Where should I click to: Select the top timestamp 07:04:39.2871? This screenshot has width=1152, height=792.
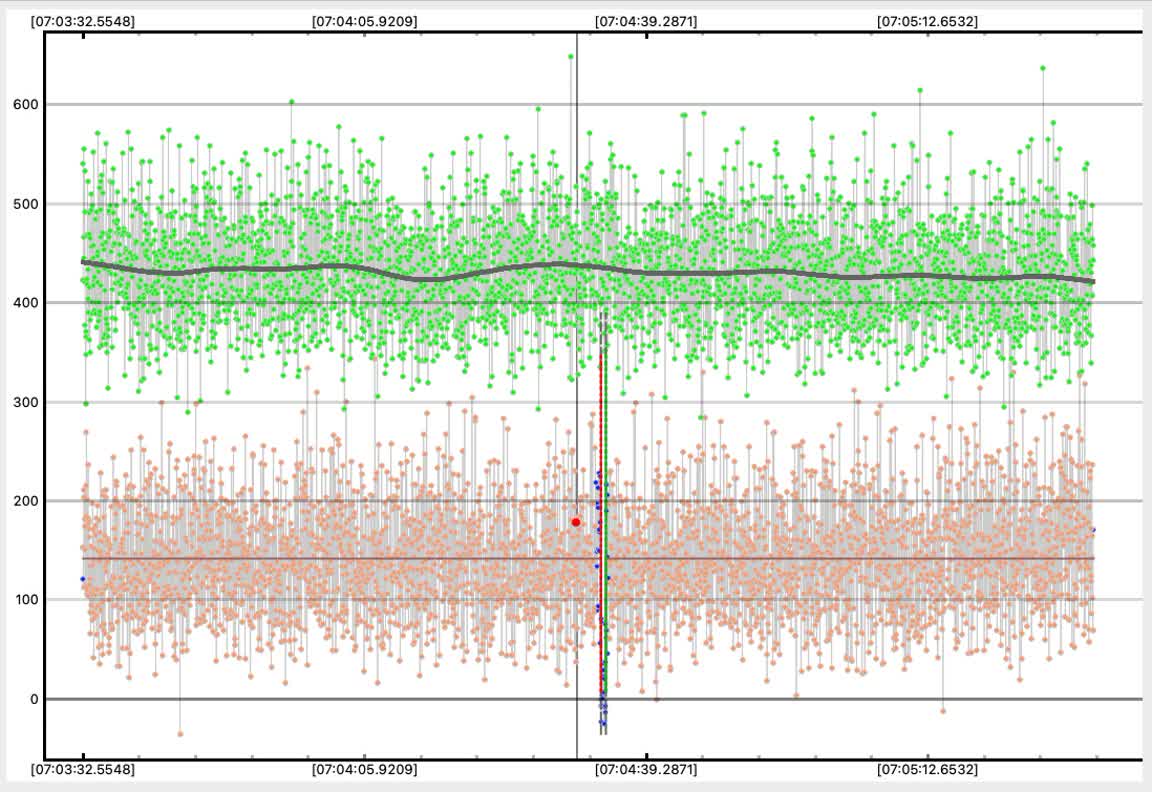coord(646,21)
